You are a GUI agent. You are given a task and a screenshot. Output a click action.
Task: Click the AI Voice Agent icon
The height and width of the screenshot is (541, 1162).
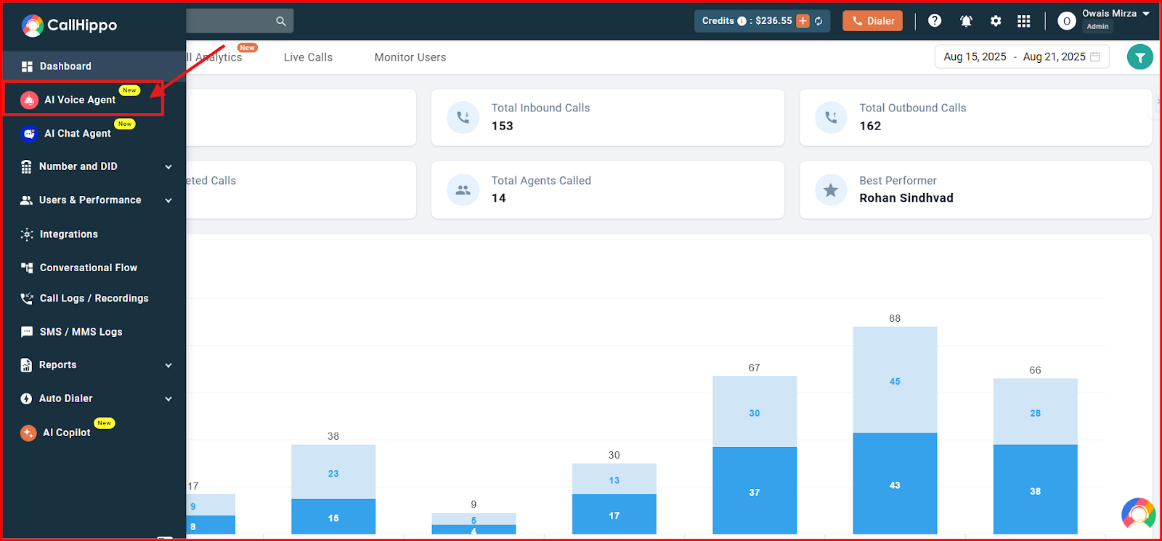coord(29,101)
